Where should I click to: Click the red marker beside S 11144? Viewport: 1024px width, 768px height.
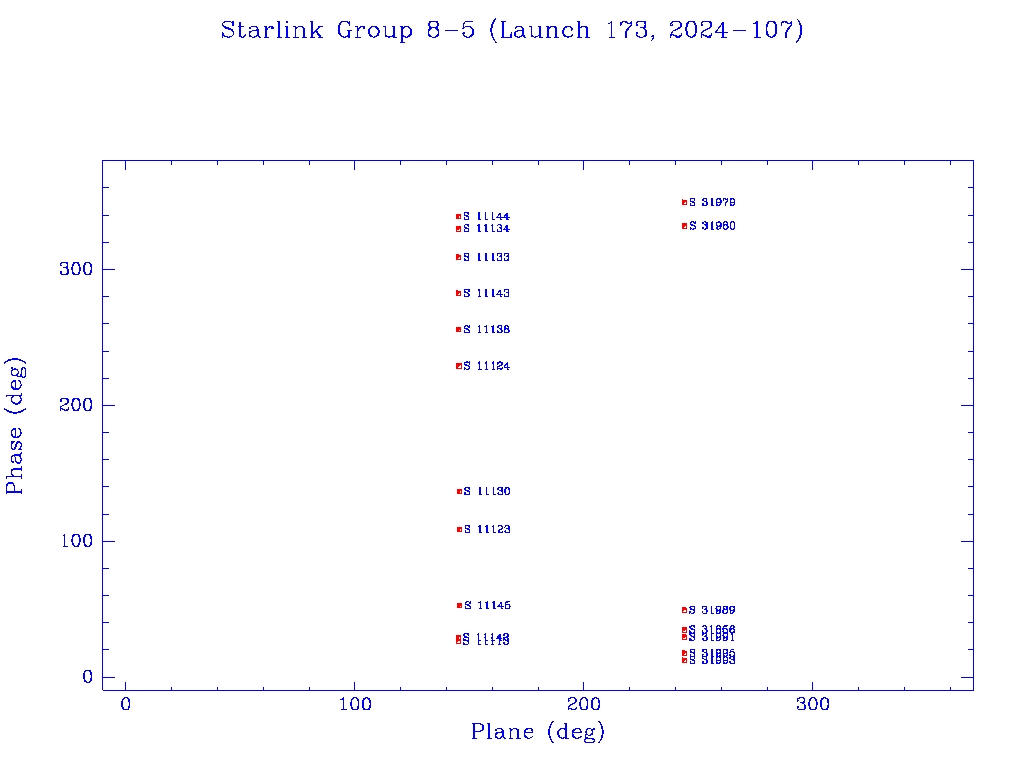458,216
